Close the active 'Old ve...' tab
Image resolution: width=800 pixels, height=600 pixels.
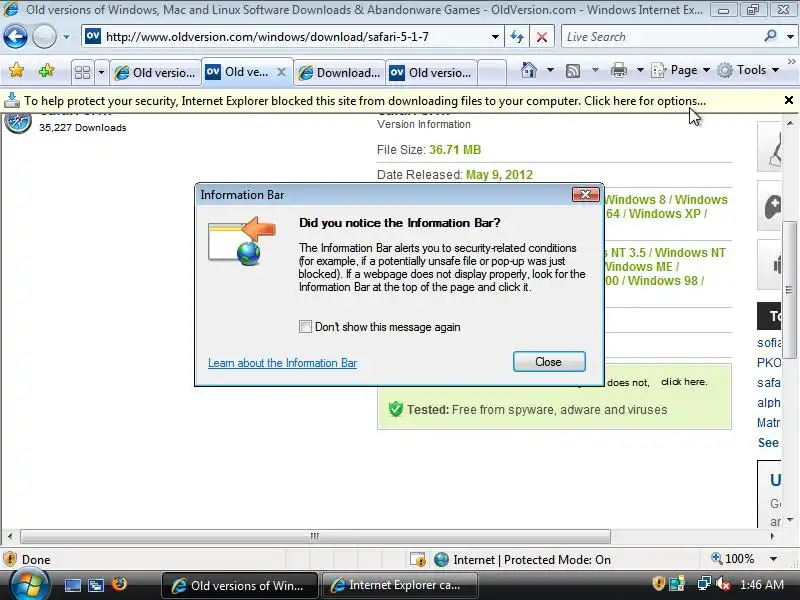click(281, 72)
